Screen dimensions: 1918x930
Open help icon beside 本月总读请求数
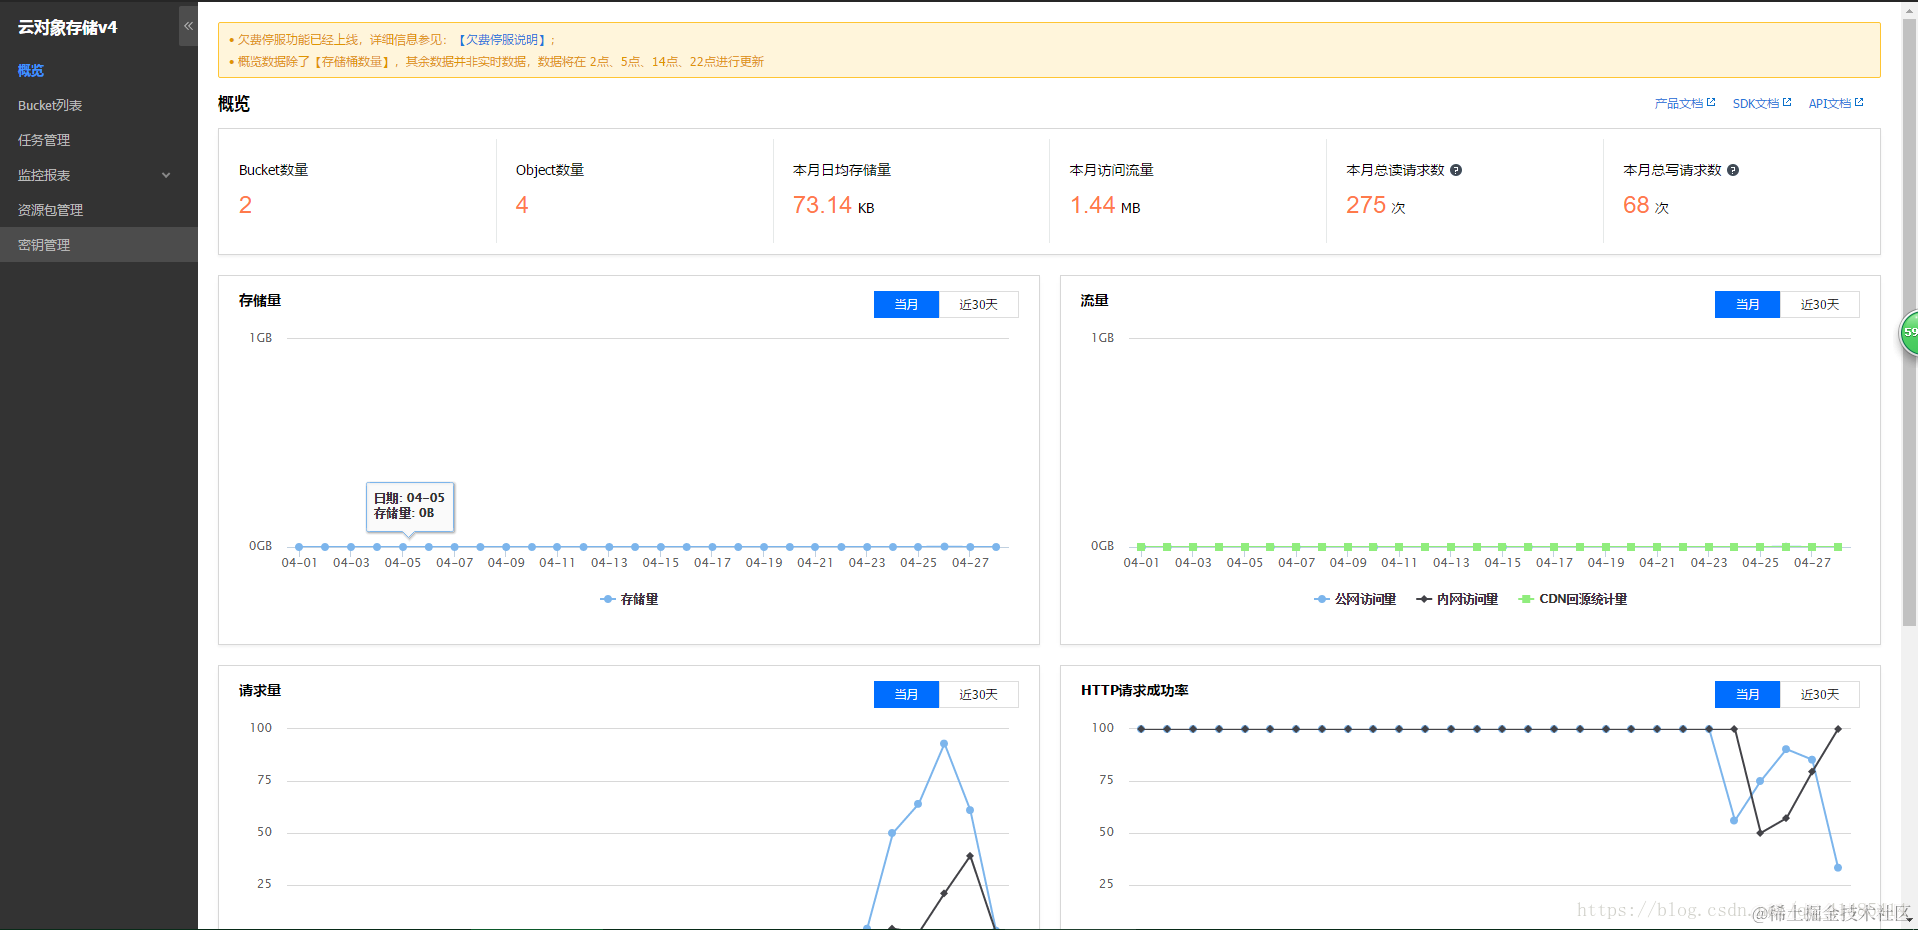click(x=1456, y=170)
